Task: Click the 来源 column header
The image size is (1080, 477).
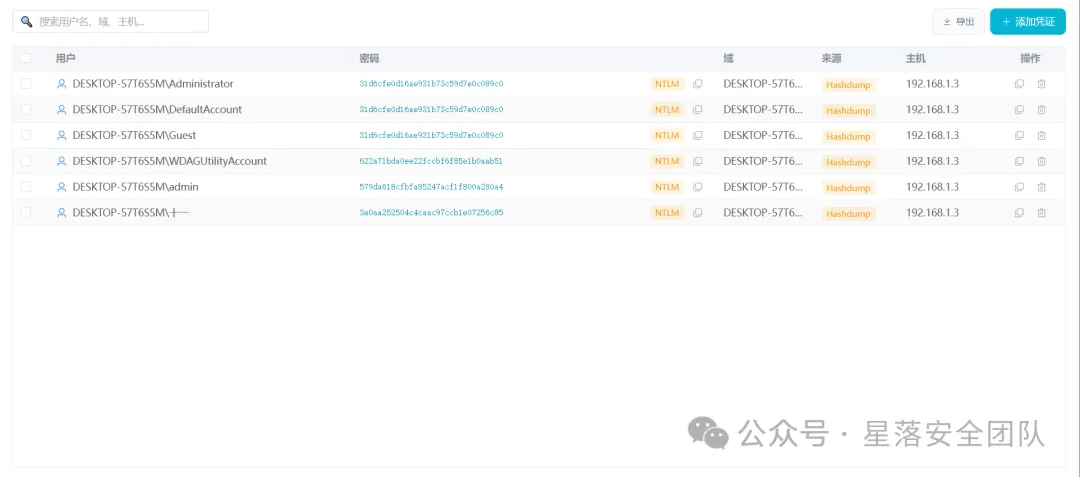Action: tap(831, 59)
